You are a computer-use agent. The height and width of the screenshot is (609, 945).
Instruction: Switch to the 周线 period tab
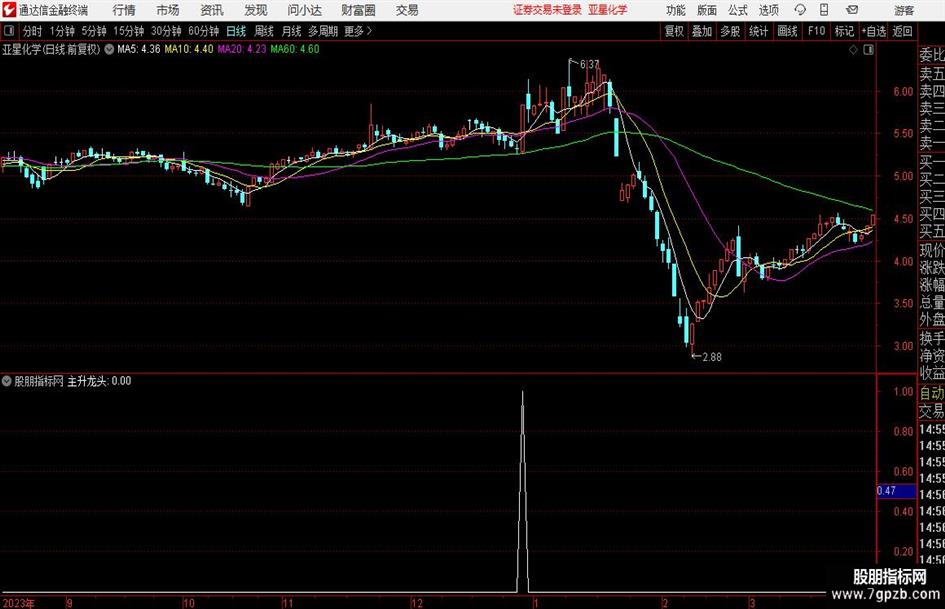click(263, 31)
